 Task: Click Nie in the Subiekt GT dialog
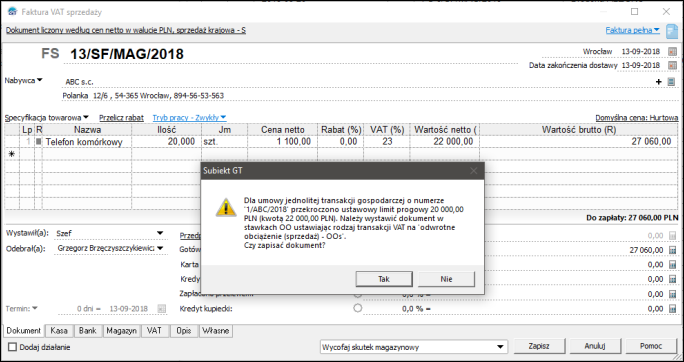446,279
